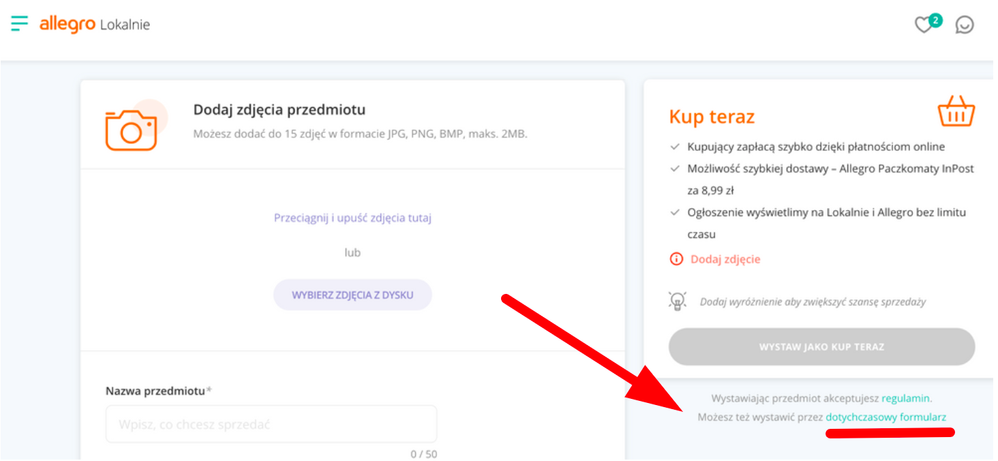
Task: Click the Przeciągnij i upuść zdjęcia drop area
Action: [x=352, y=218]
